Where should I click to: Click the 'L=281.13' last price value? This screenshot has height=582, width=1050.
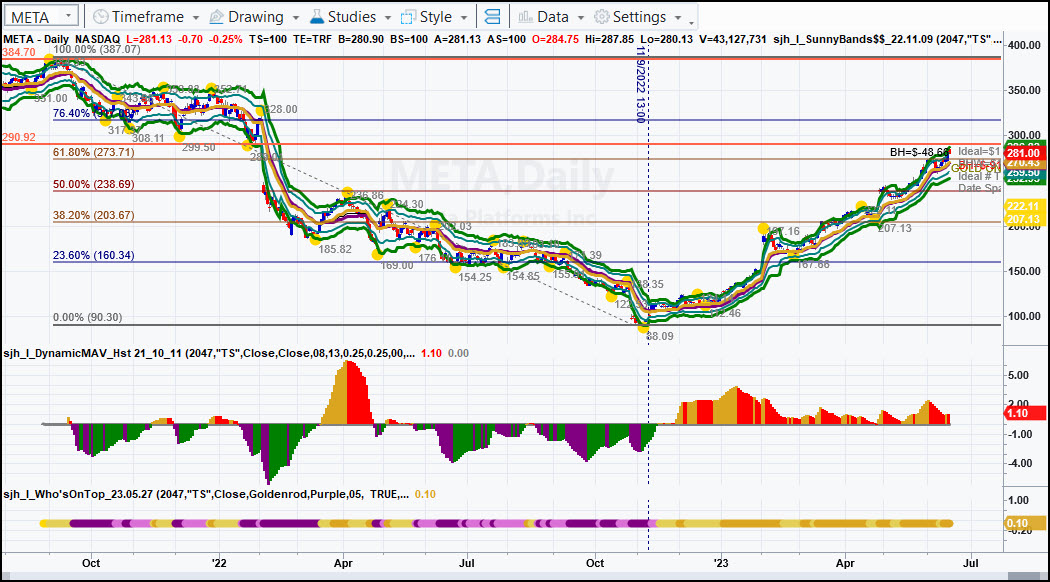[x=149, y=40]
